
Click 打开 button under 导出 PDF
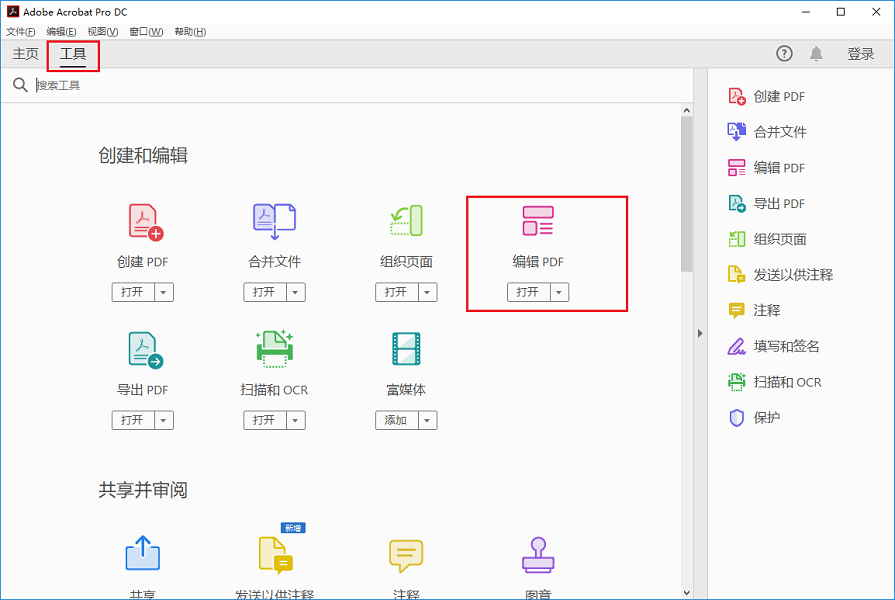click(133, 420)
